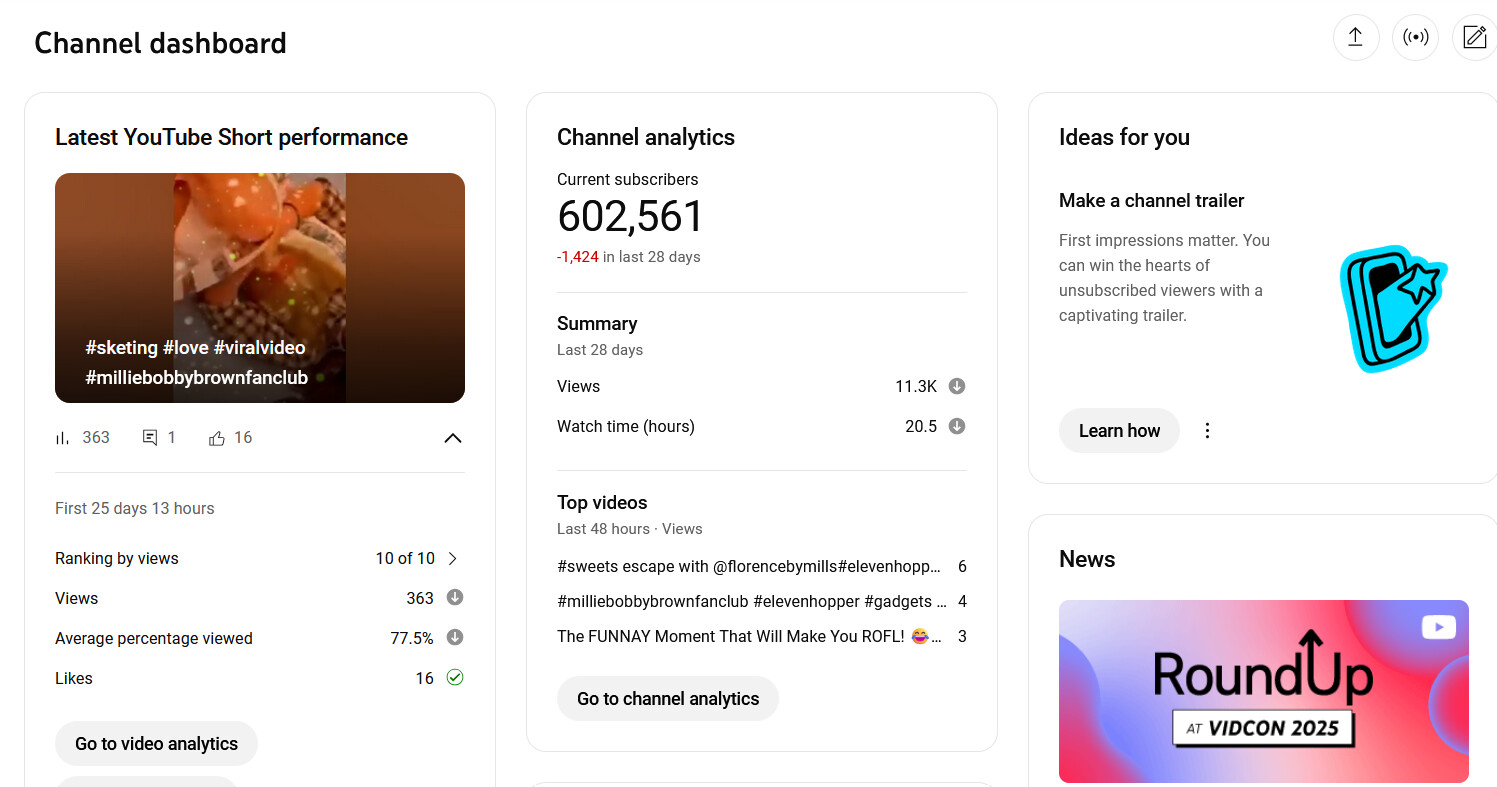This screenshot has width=1497, height=787.
Task: Click the 'Ranking by views' row label
Action: (x=117, y=558)
